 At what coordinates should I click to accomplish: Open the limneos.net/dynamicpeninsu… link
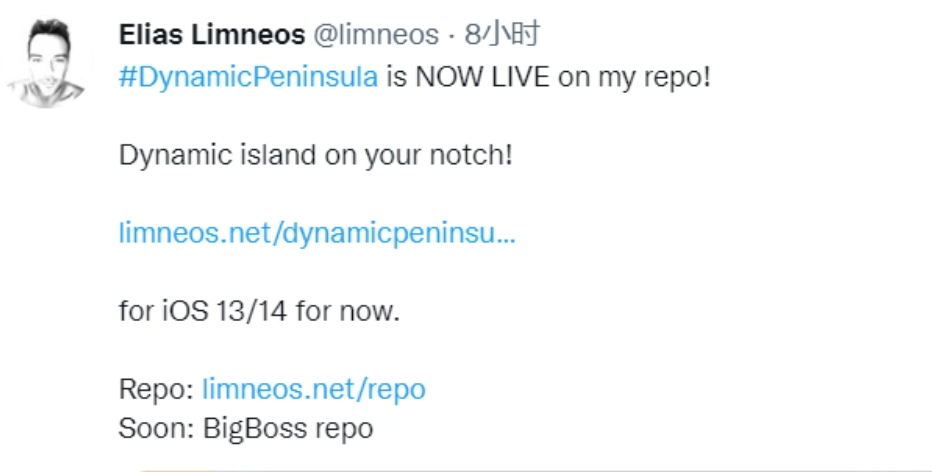[317, 233]
